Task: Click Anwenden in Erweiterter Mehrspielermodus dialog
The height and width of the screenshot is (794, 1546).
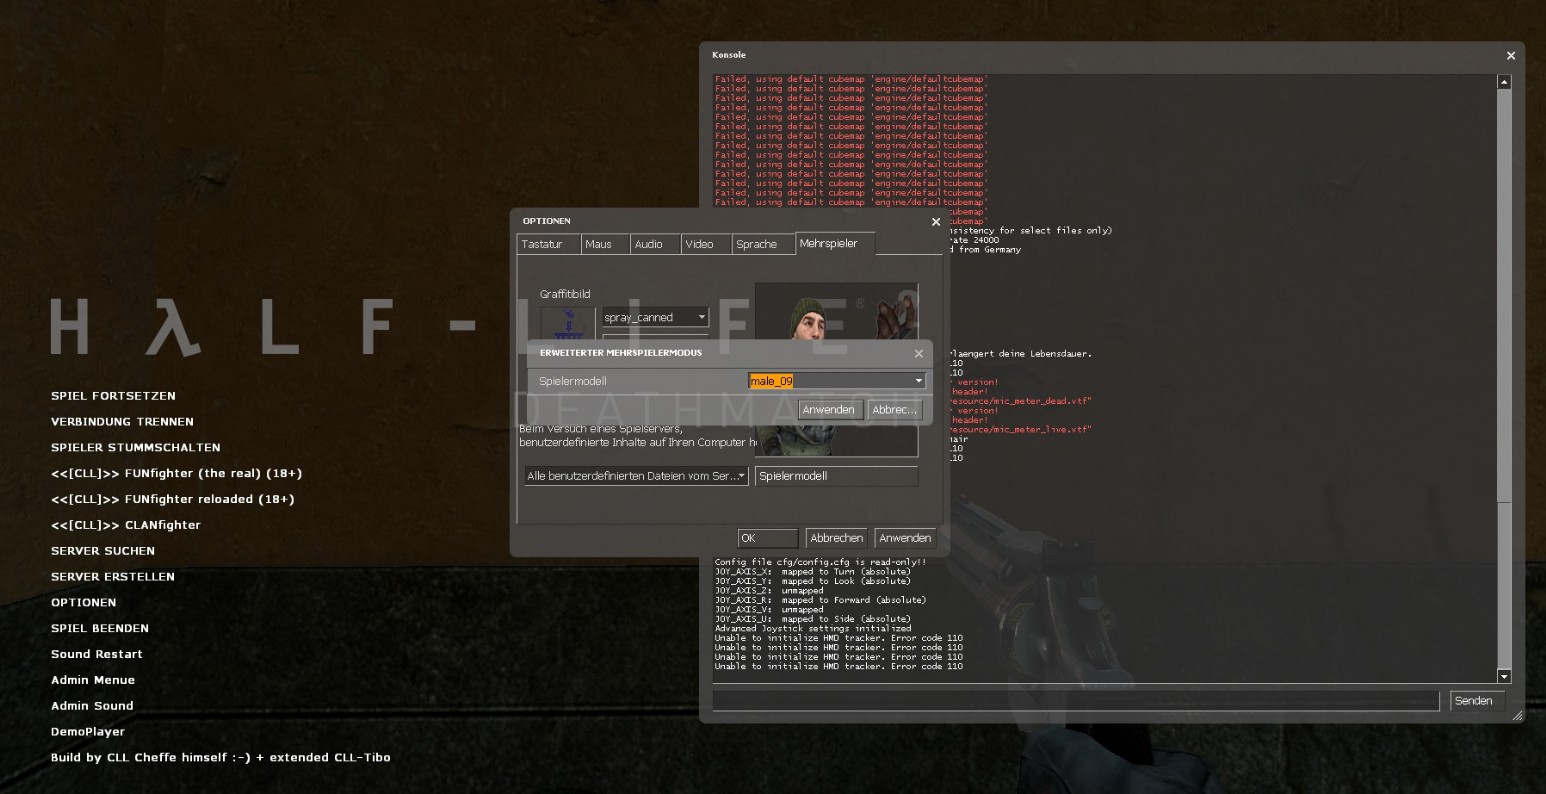Action: coord(829,410)
